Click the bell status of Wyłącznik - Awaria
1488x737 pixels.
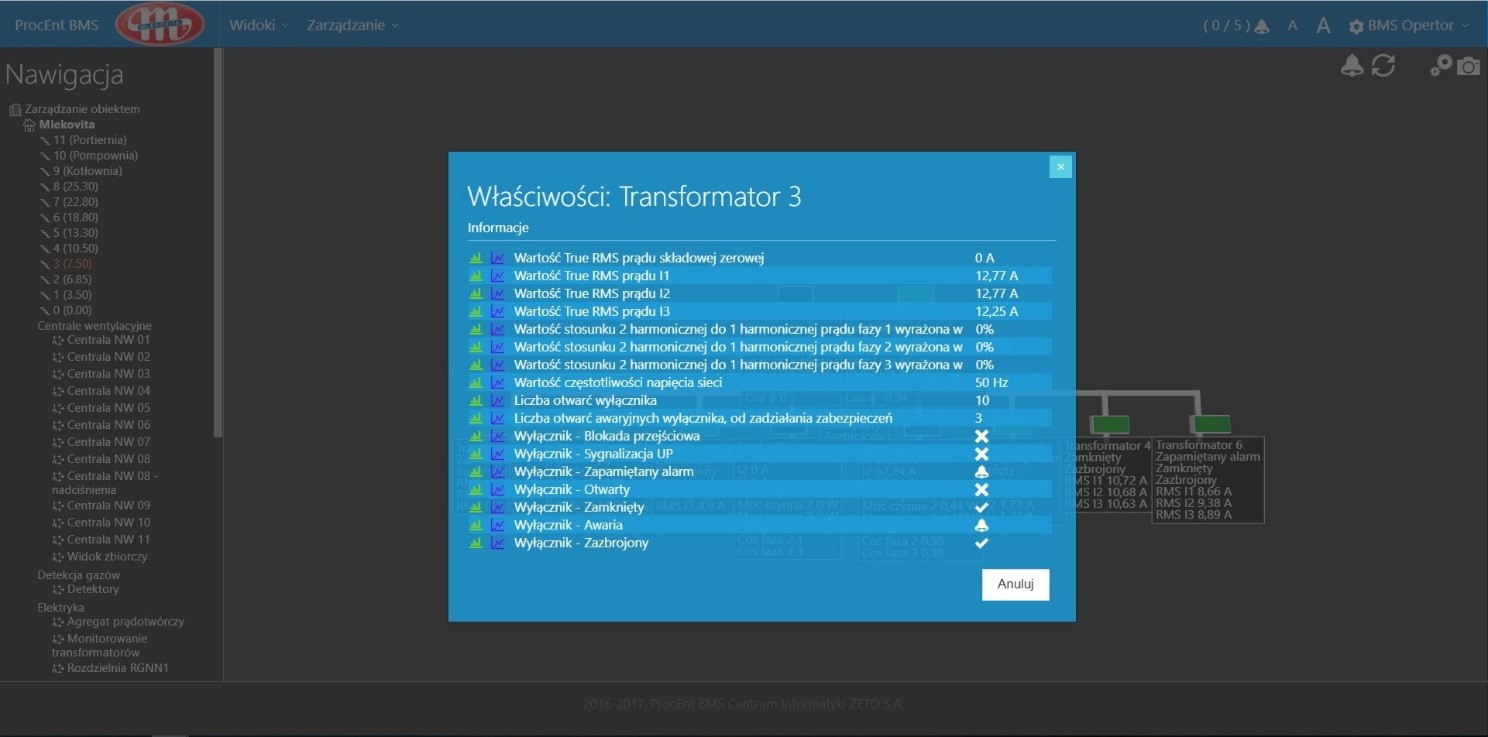[x=982, y=525]
